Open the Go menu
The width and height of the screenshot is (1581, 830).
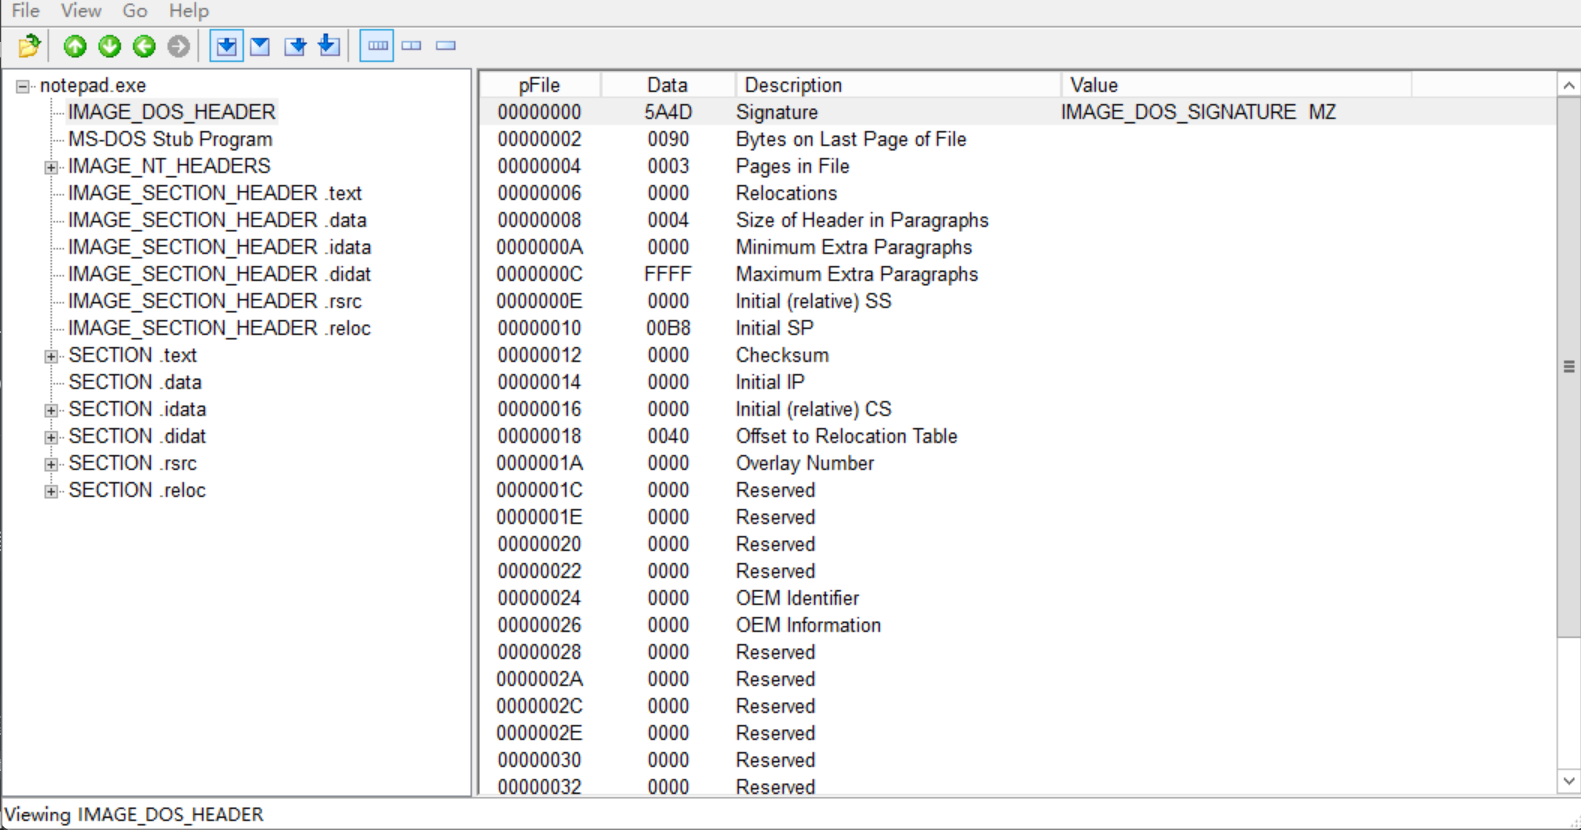(134, 11)
